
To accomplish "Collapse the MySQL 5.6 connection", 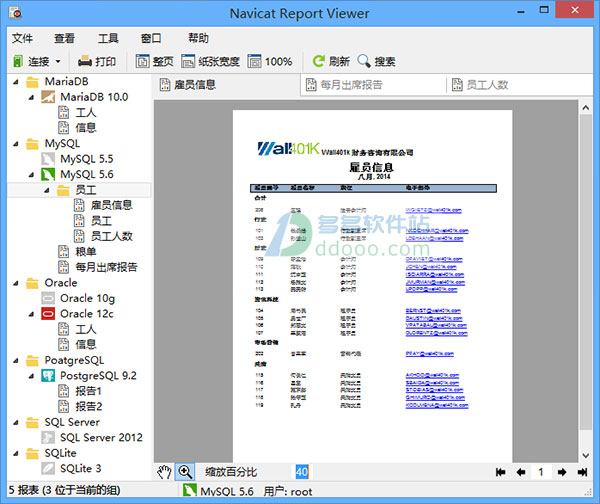I will pyautogui.click(x=31, y=175).
